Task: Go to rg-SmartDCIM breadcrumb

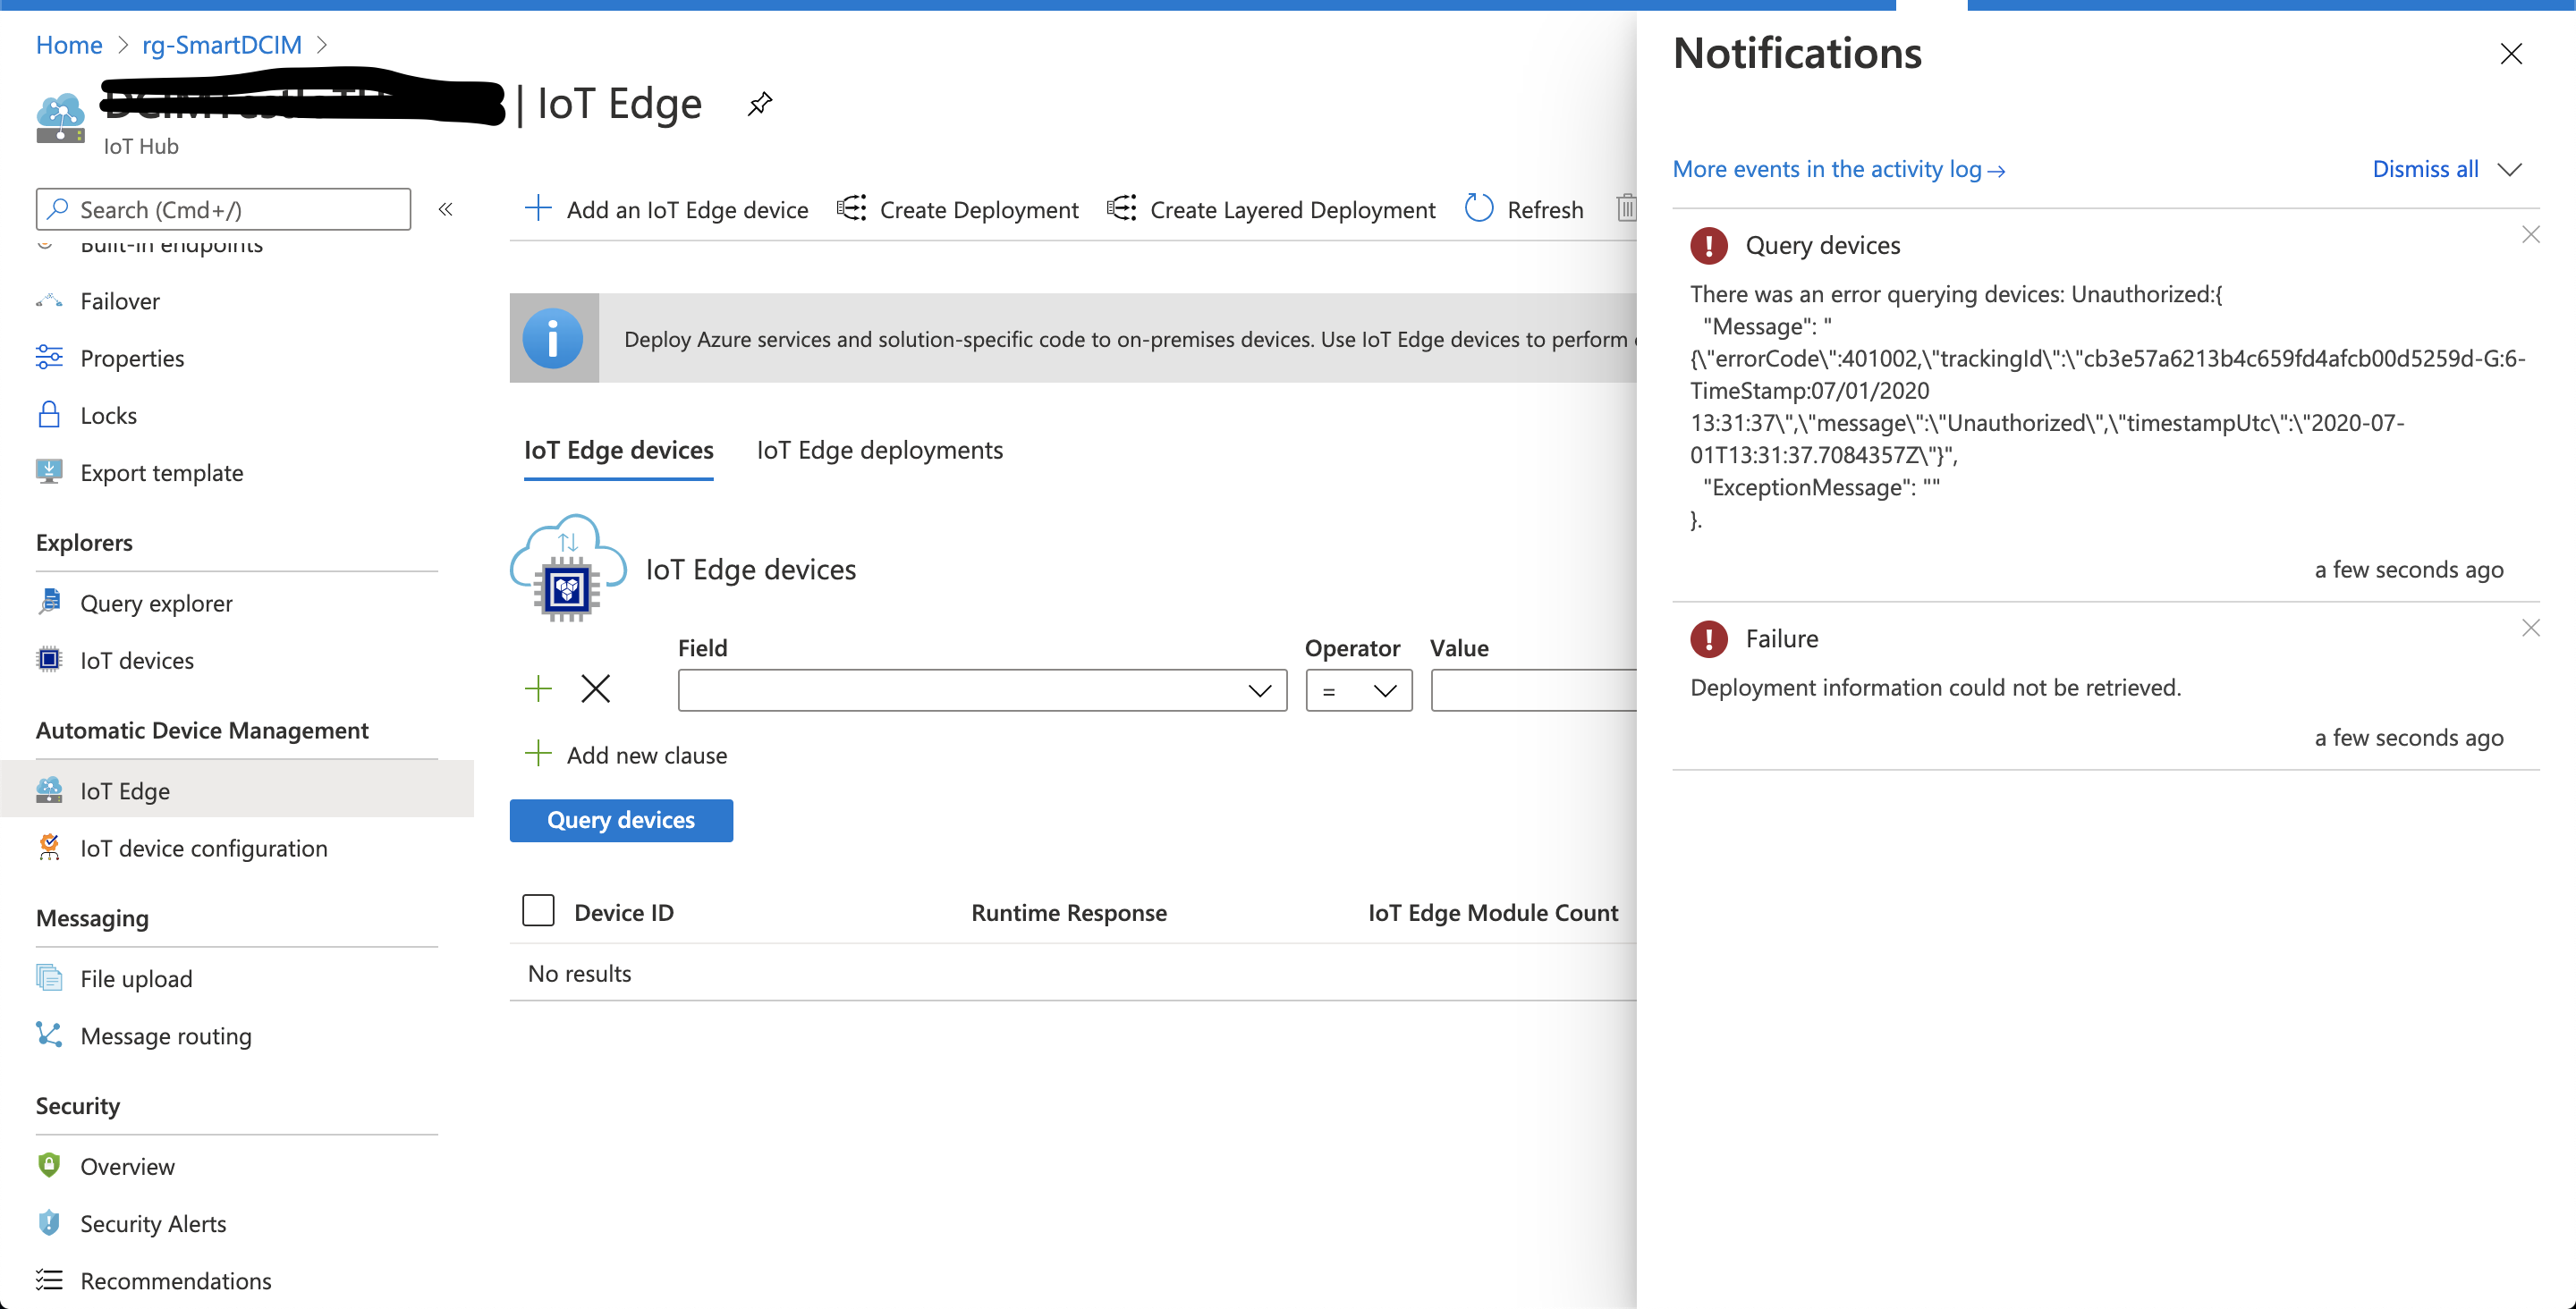Action: 222,45
